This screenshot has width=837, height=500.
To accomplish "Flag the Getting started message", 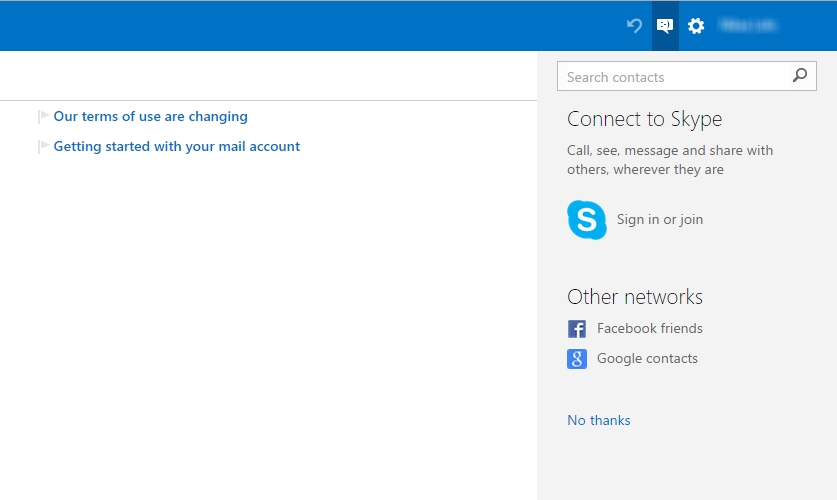I will pyautogui.click(x=43, y=147).
